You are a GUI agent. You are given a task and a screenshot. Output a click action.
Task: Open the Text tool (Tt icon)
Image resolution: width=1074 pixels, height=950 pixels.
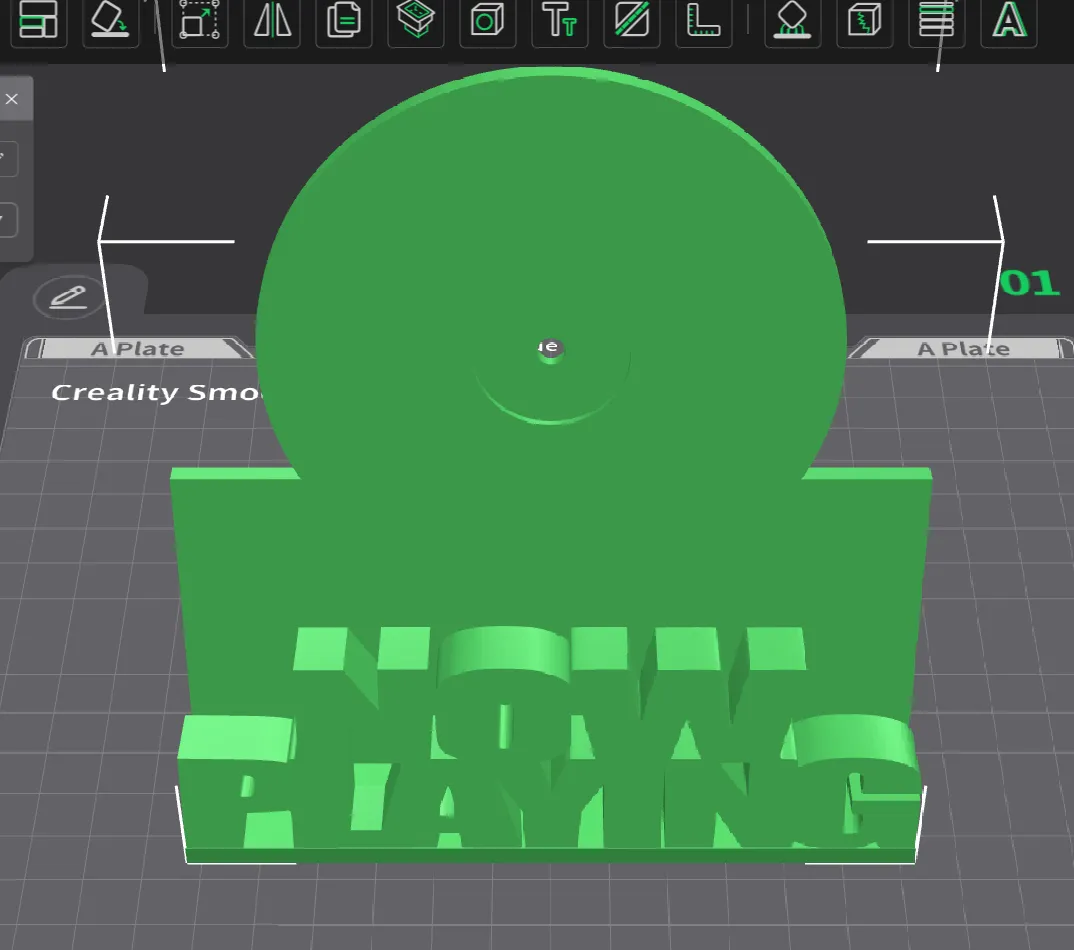pos(560,21)
